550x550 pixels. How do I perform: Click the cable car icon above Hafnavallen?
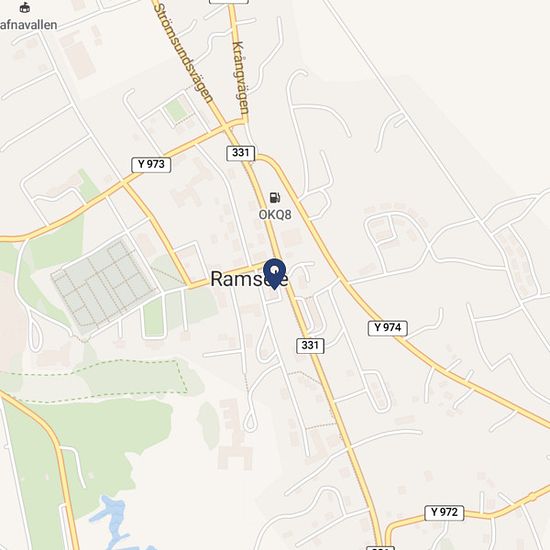click(x=25, y=8)
